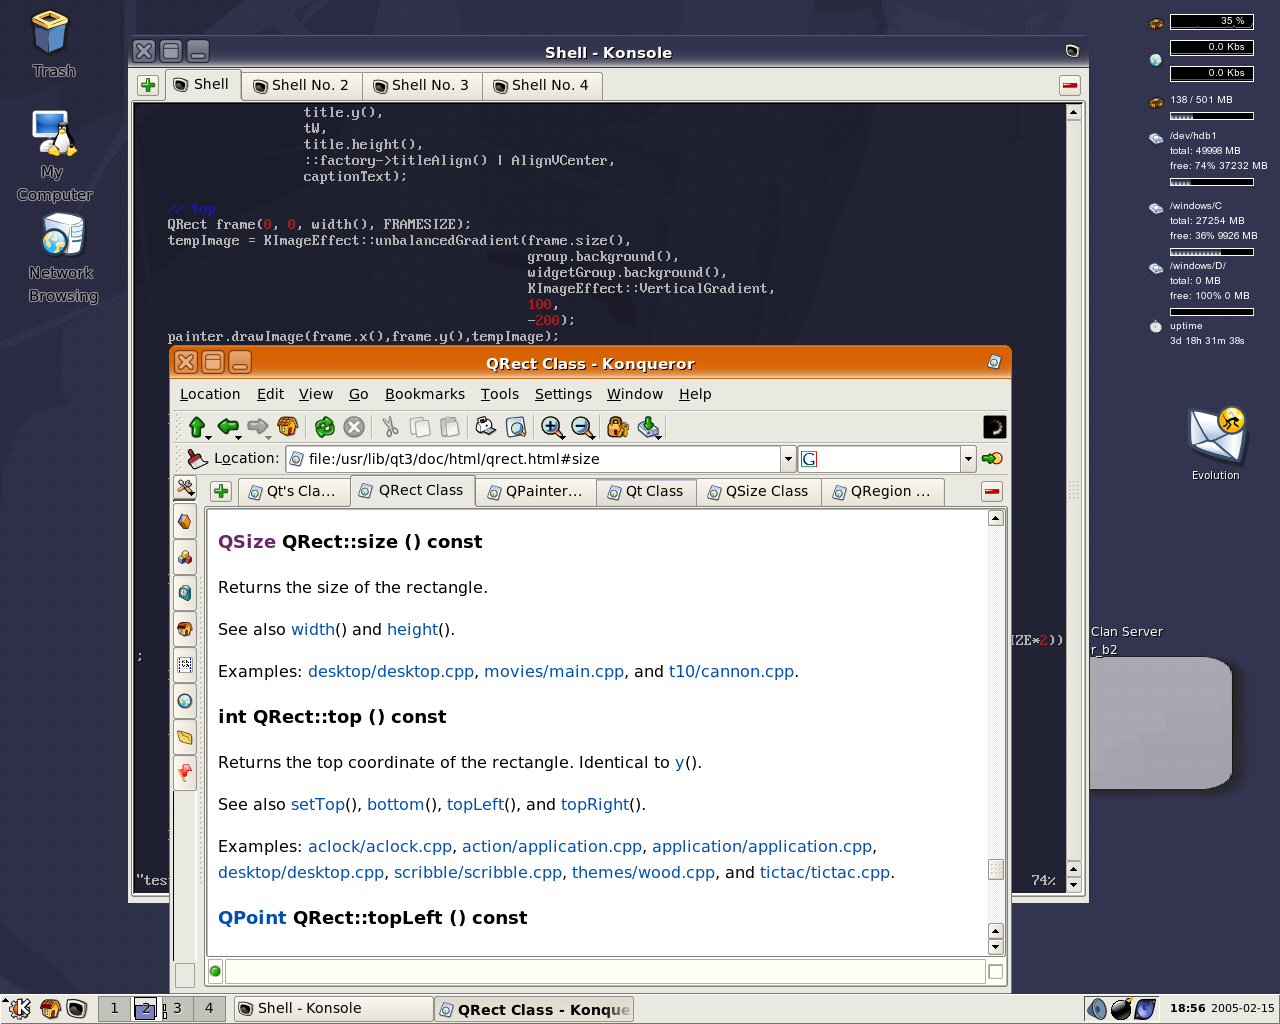
Task: Open sidebar home folder panel
Action: click(185, 629)
